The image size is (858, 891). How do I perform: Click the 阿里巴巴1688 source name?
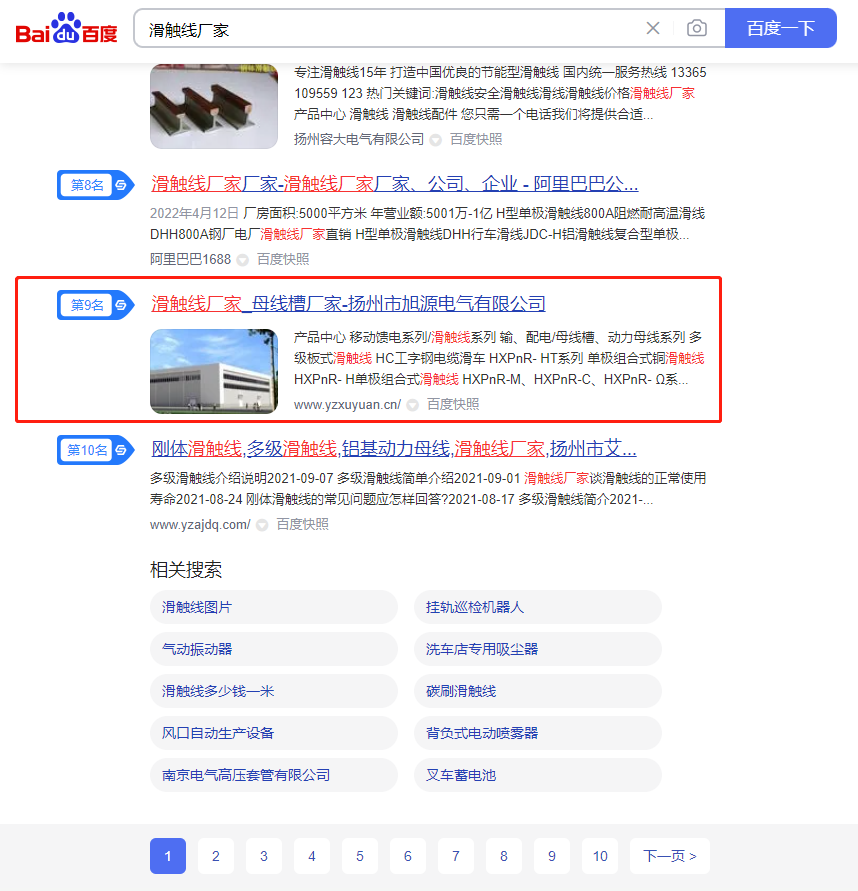(190, 260)
